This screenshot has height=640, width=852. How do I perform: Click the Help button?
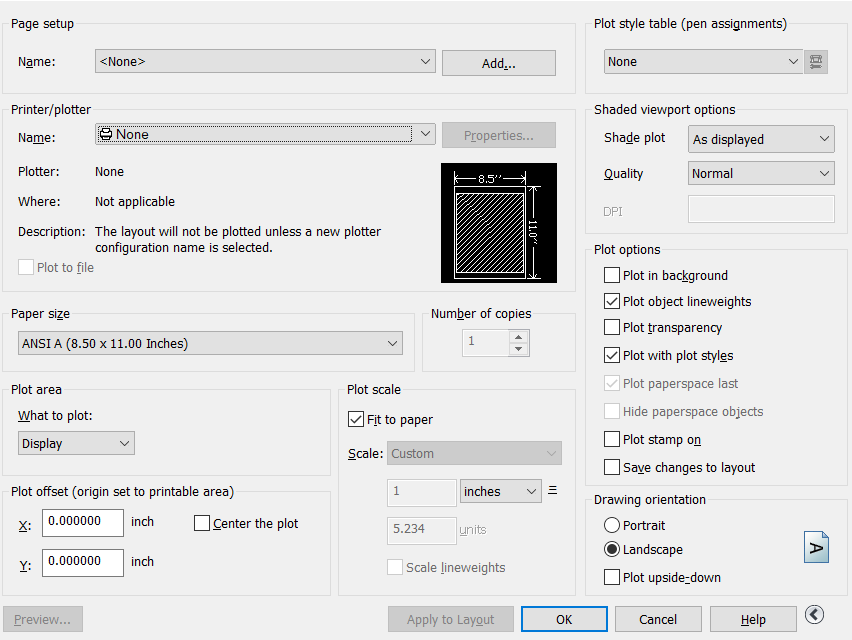(x=753, y=619)
